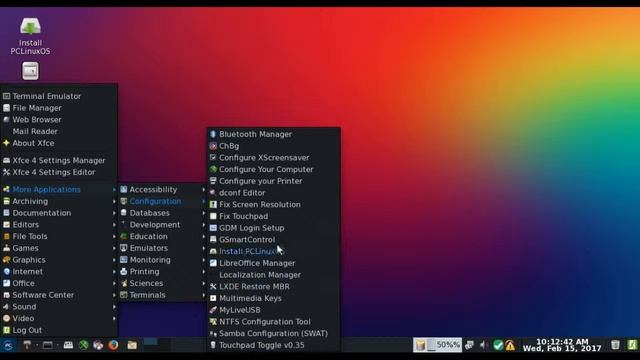This screenshot has width=640, height=360.
Task: Click the yellow warning tray icon
Action: click(510, 346)
